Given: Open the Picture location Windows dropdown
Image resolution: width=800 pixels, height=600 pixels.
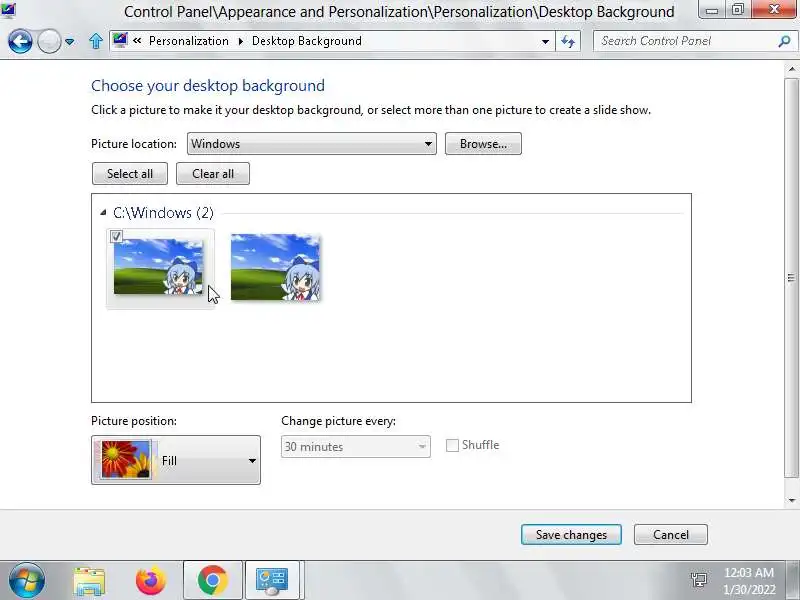Looking at the screenshot, I should (312, 144).
